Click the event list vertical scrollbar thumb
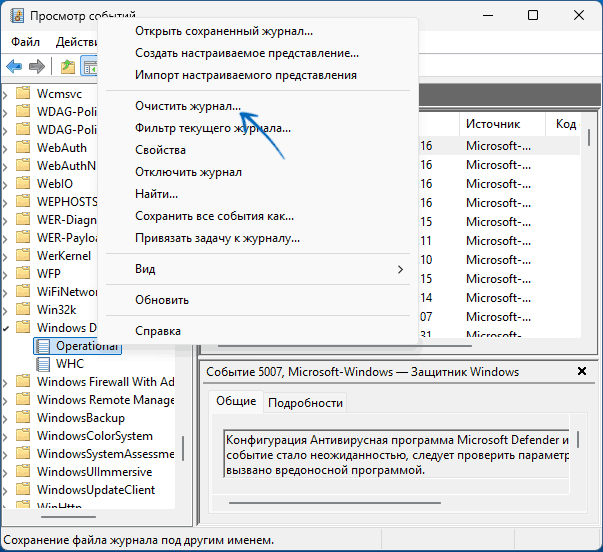The image size is (603, 552). 589,137
